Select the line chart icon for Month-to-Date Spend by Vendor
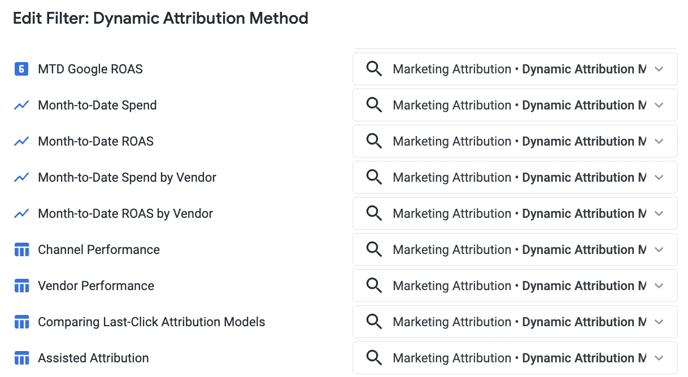 coord(22,177)
